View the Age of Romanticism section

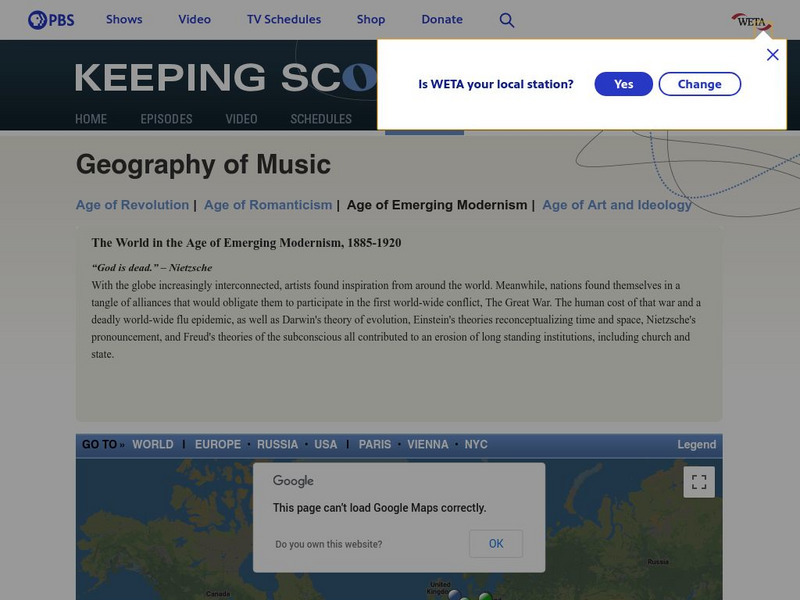coord(268,205)
